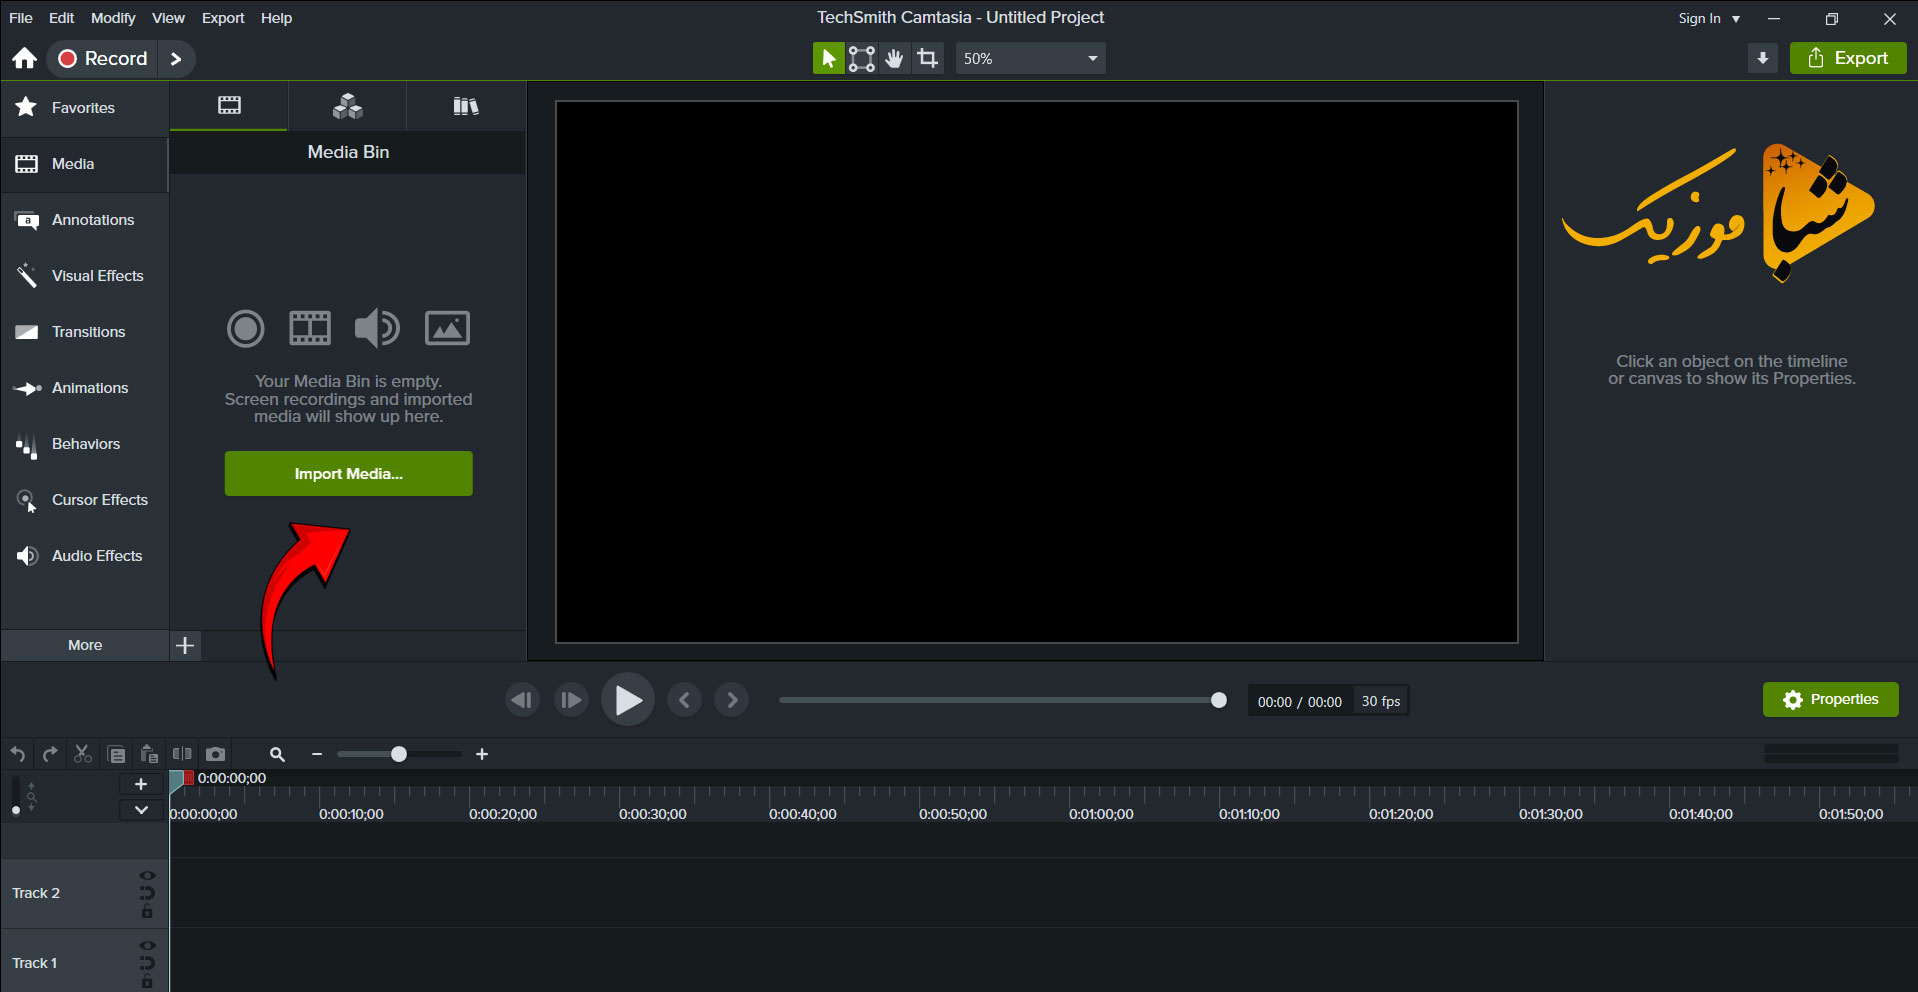Take a snapshot with camera icon
The width and height of the screenshot is (1918, 992).
pos(215,754)
